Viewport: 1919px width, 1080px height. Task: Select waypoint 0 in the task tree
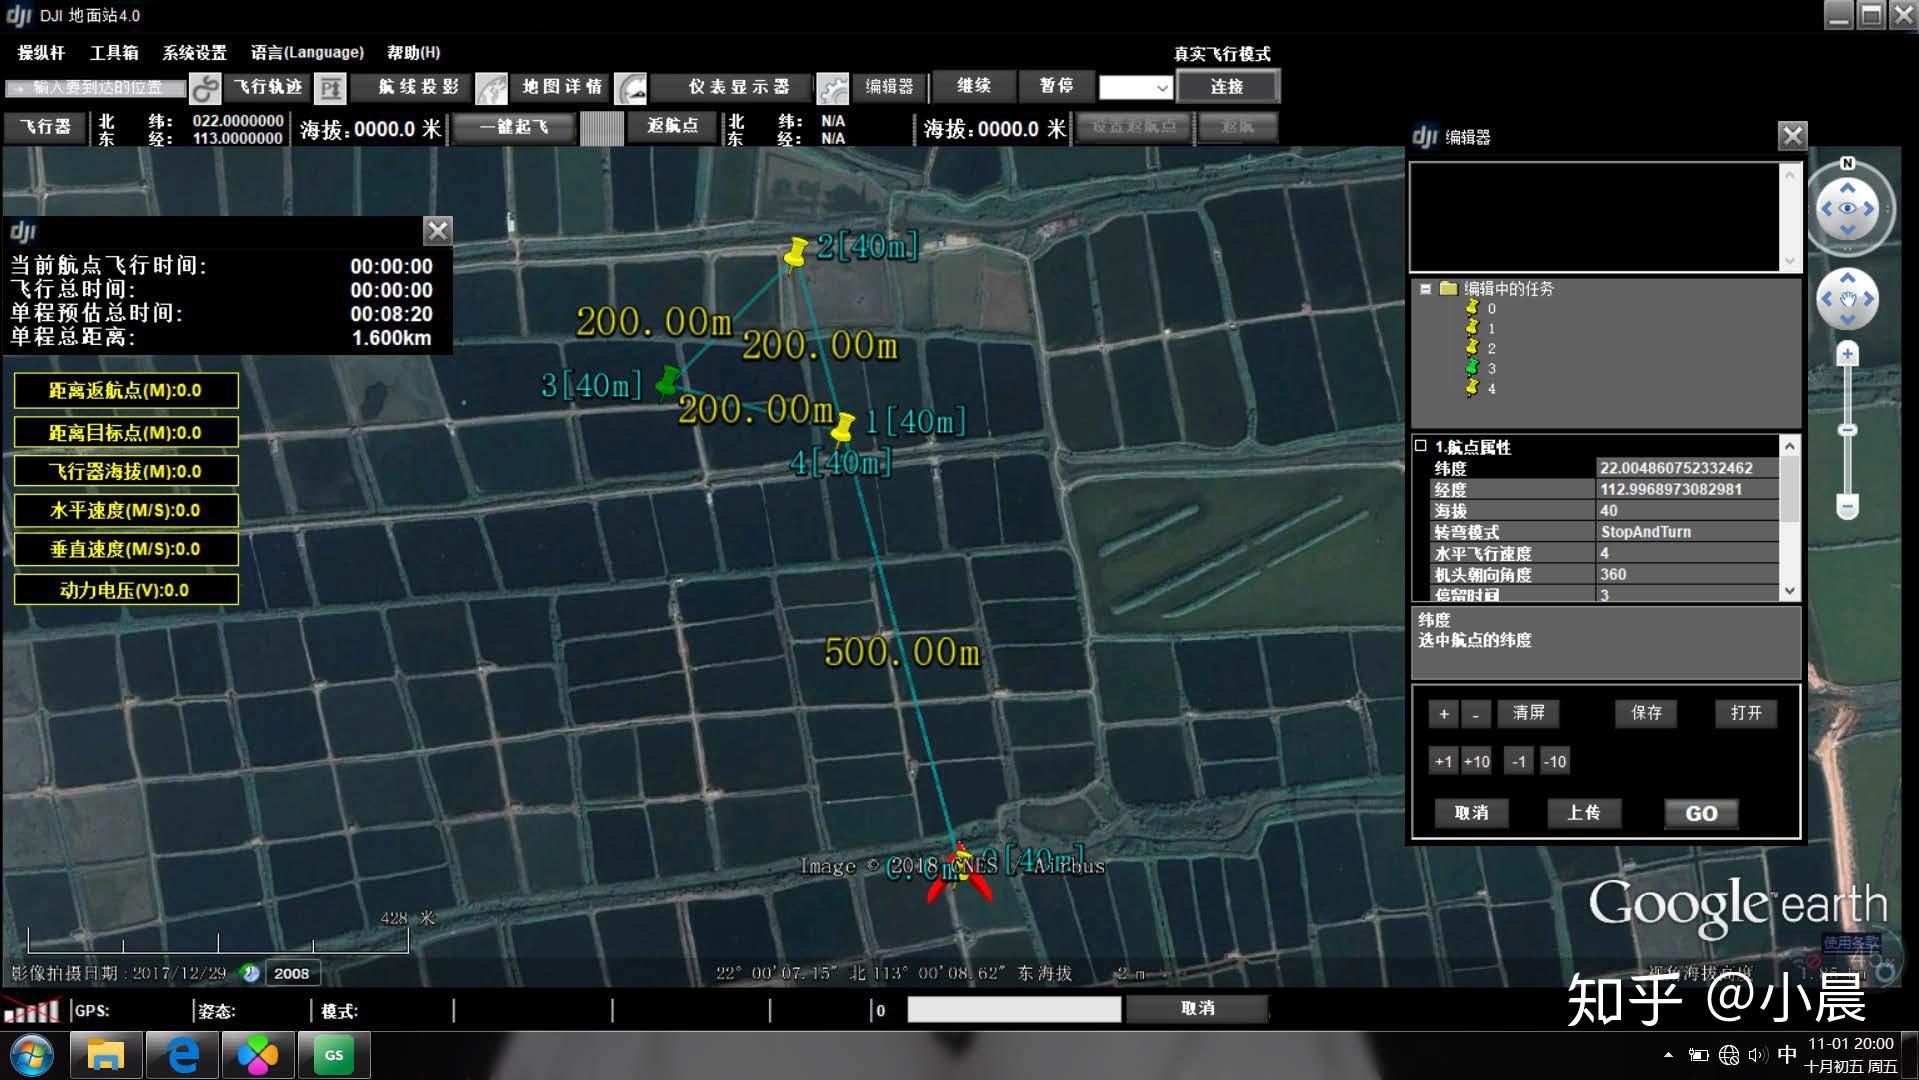(x=1491, y=309)
